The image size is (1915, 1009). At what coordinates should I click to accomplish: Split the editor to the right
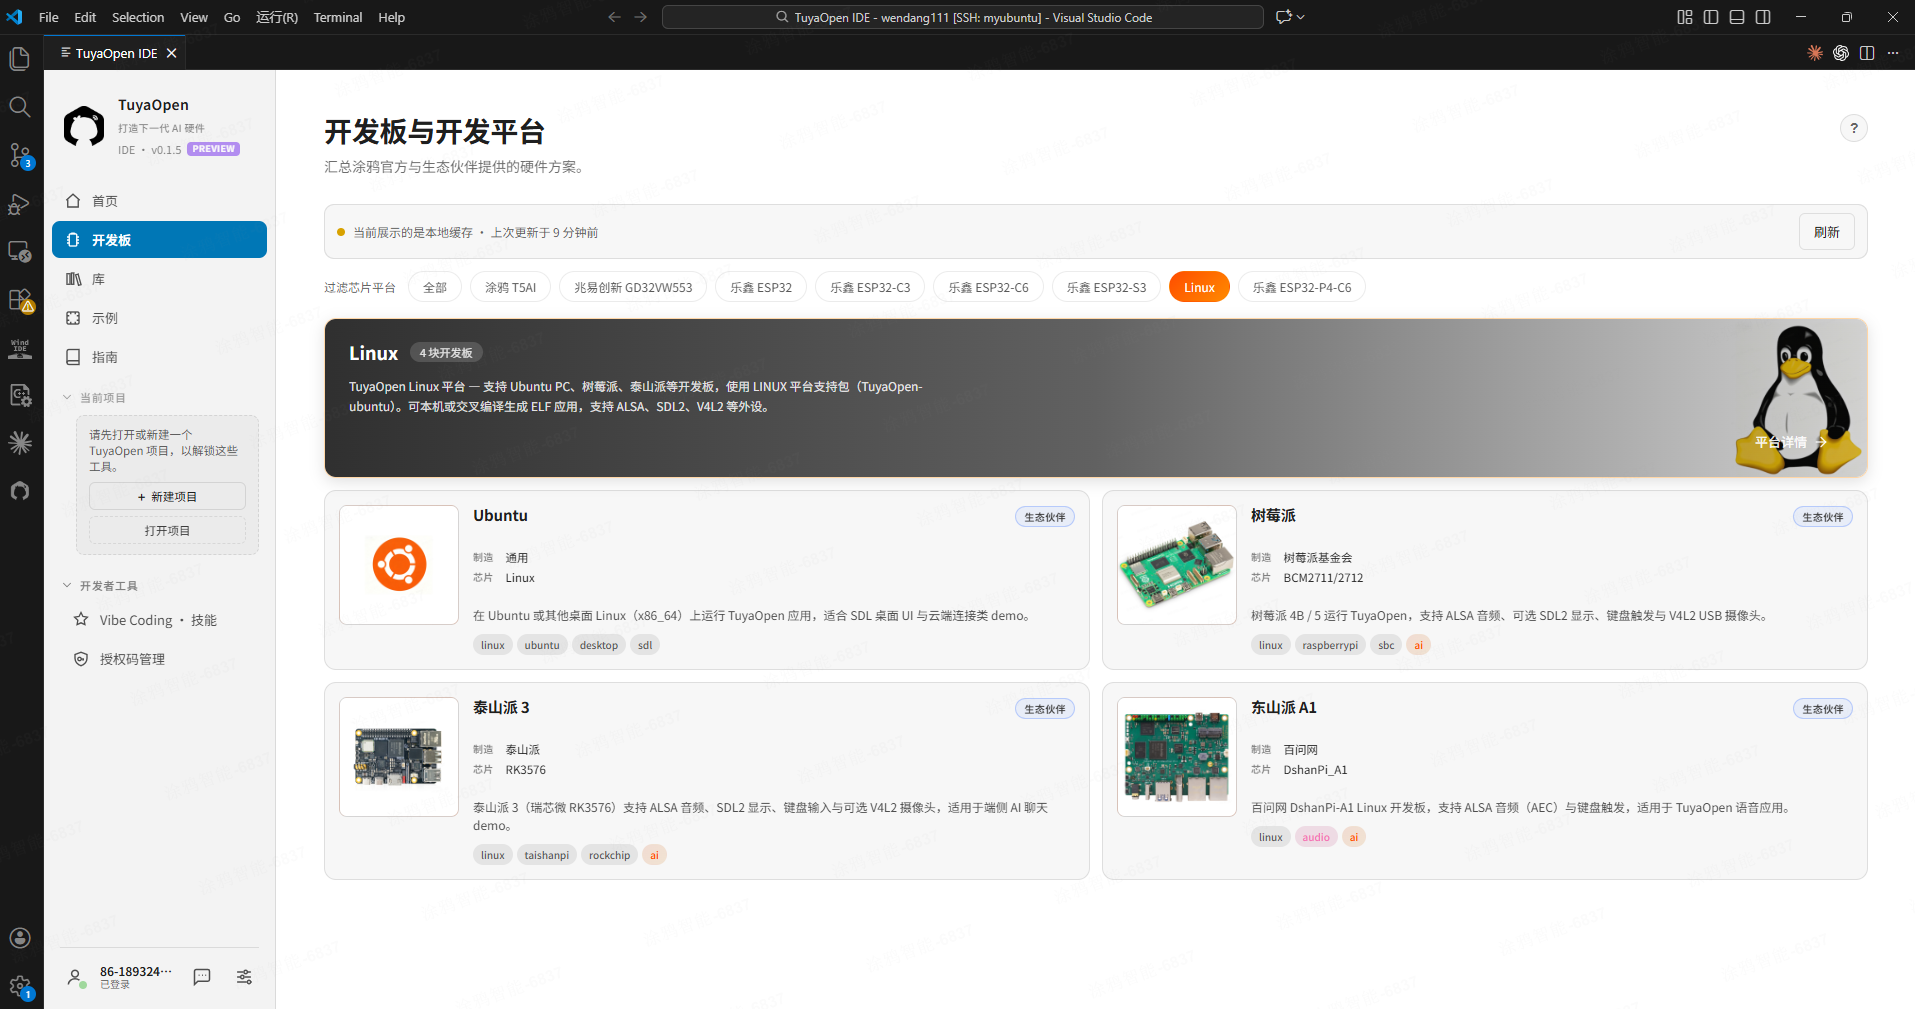1867,53
